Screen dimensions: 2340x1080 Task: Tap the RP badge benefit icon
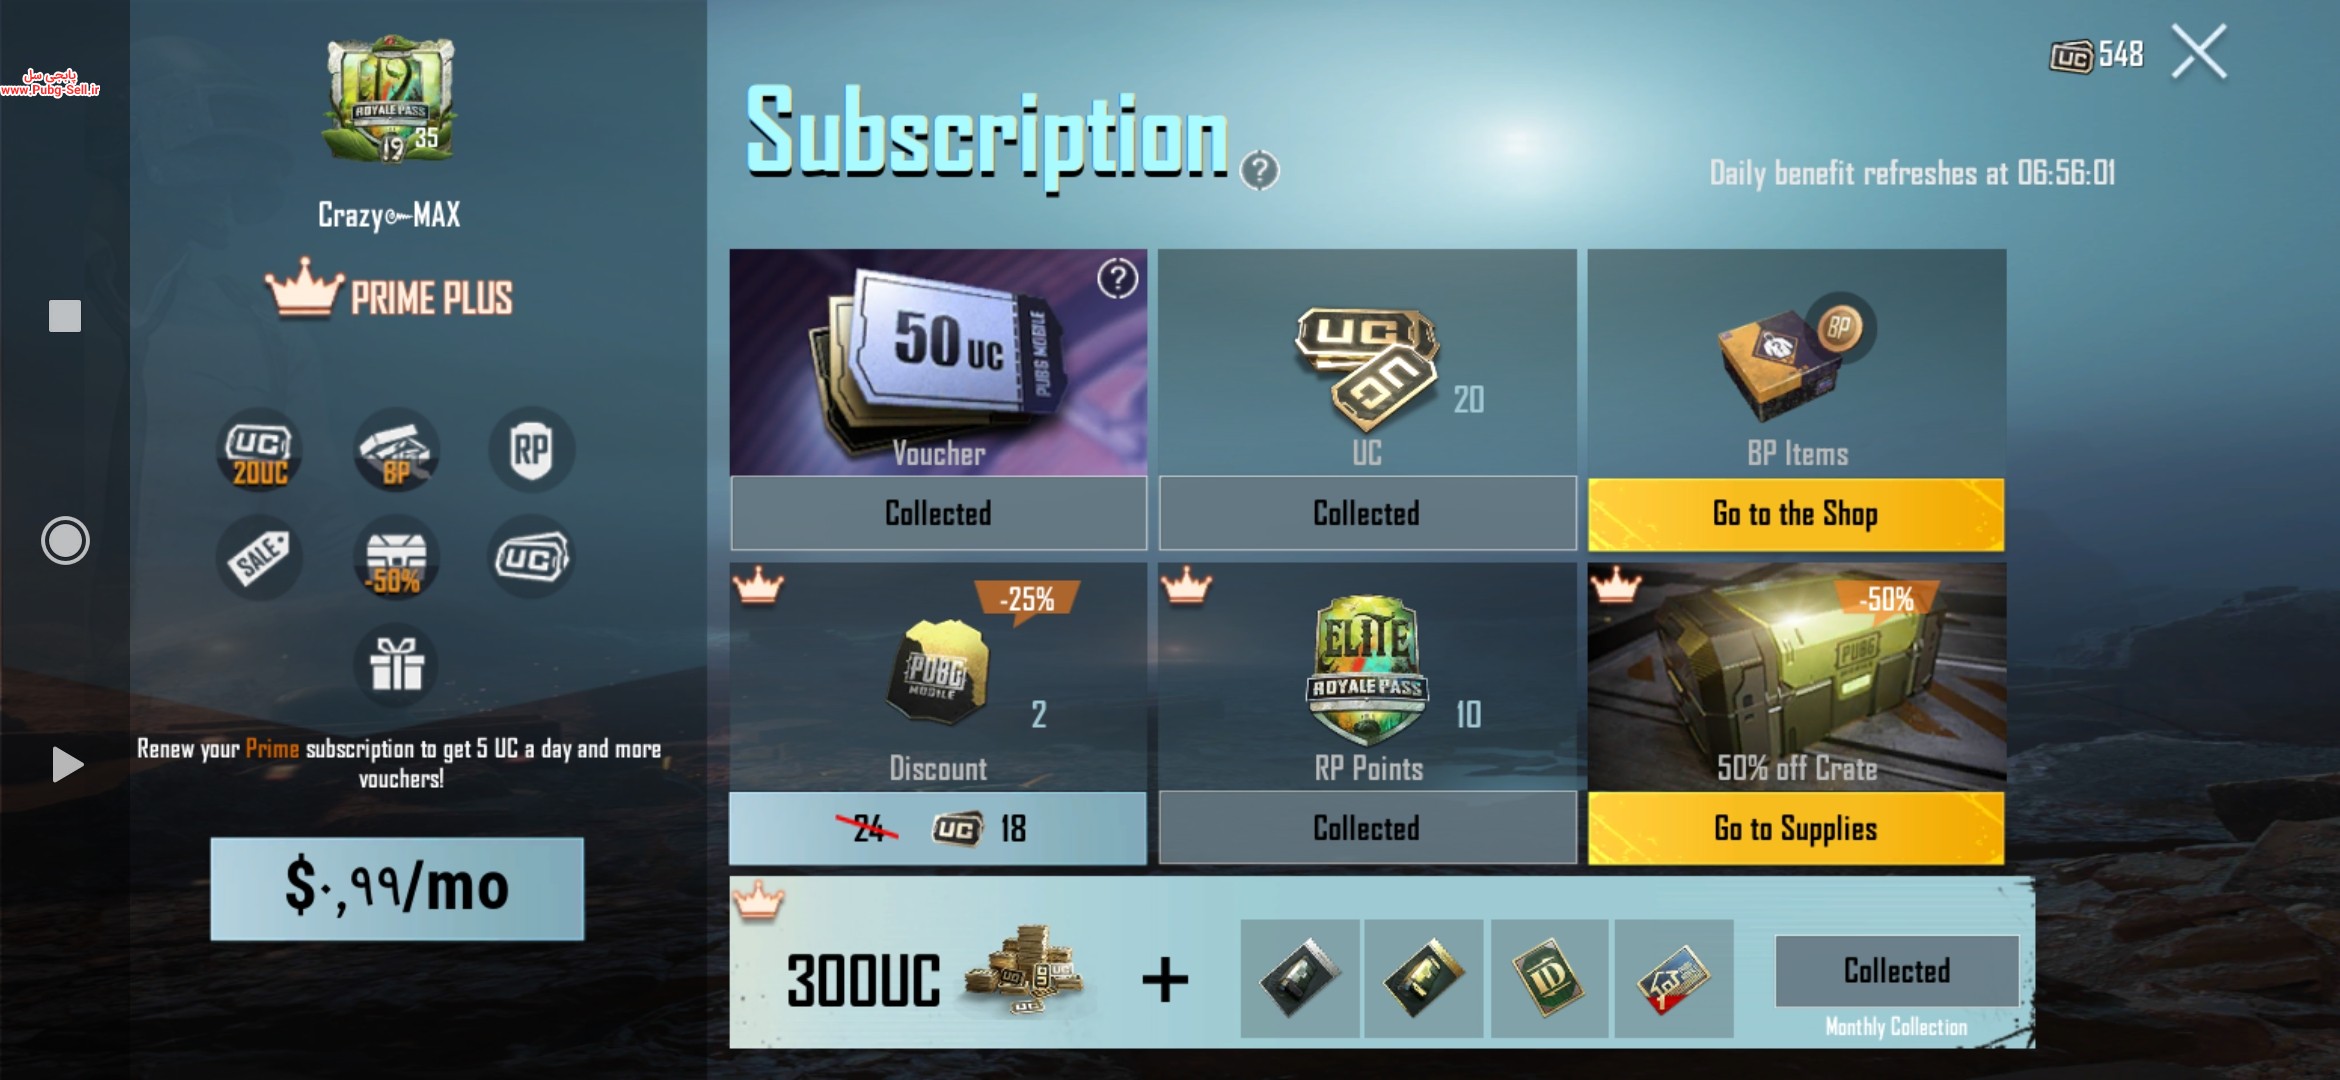click(x=532, y=451)
